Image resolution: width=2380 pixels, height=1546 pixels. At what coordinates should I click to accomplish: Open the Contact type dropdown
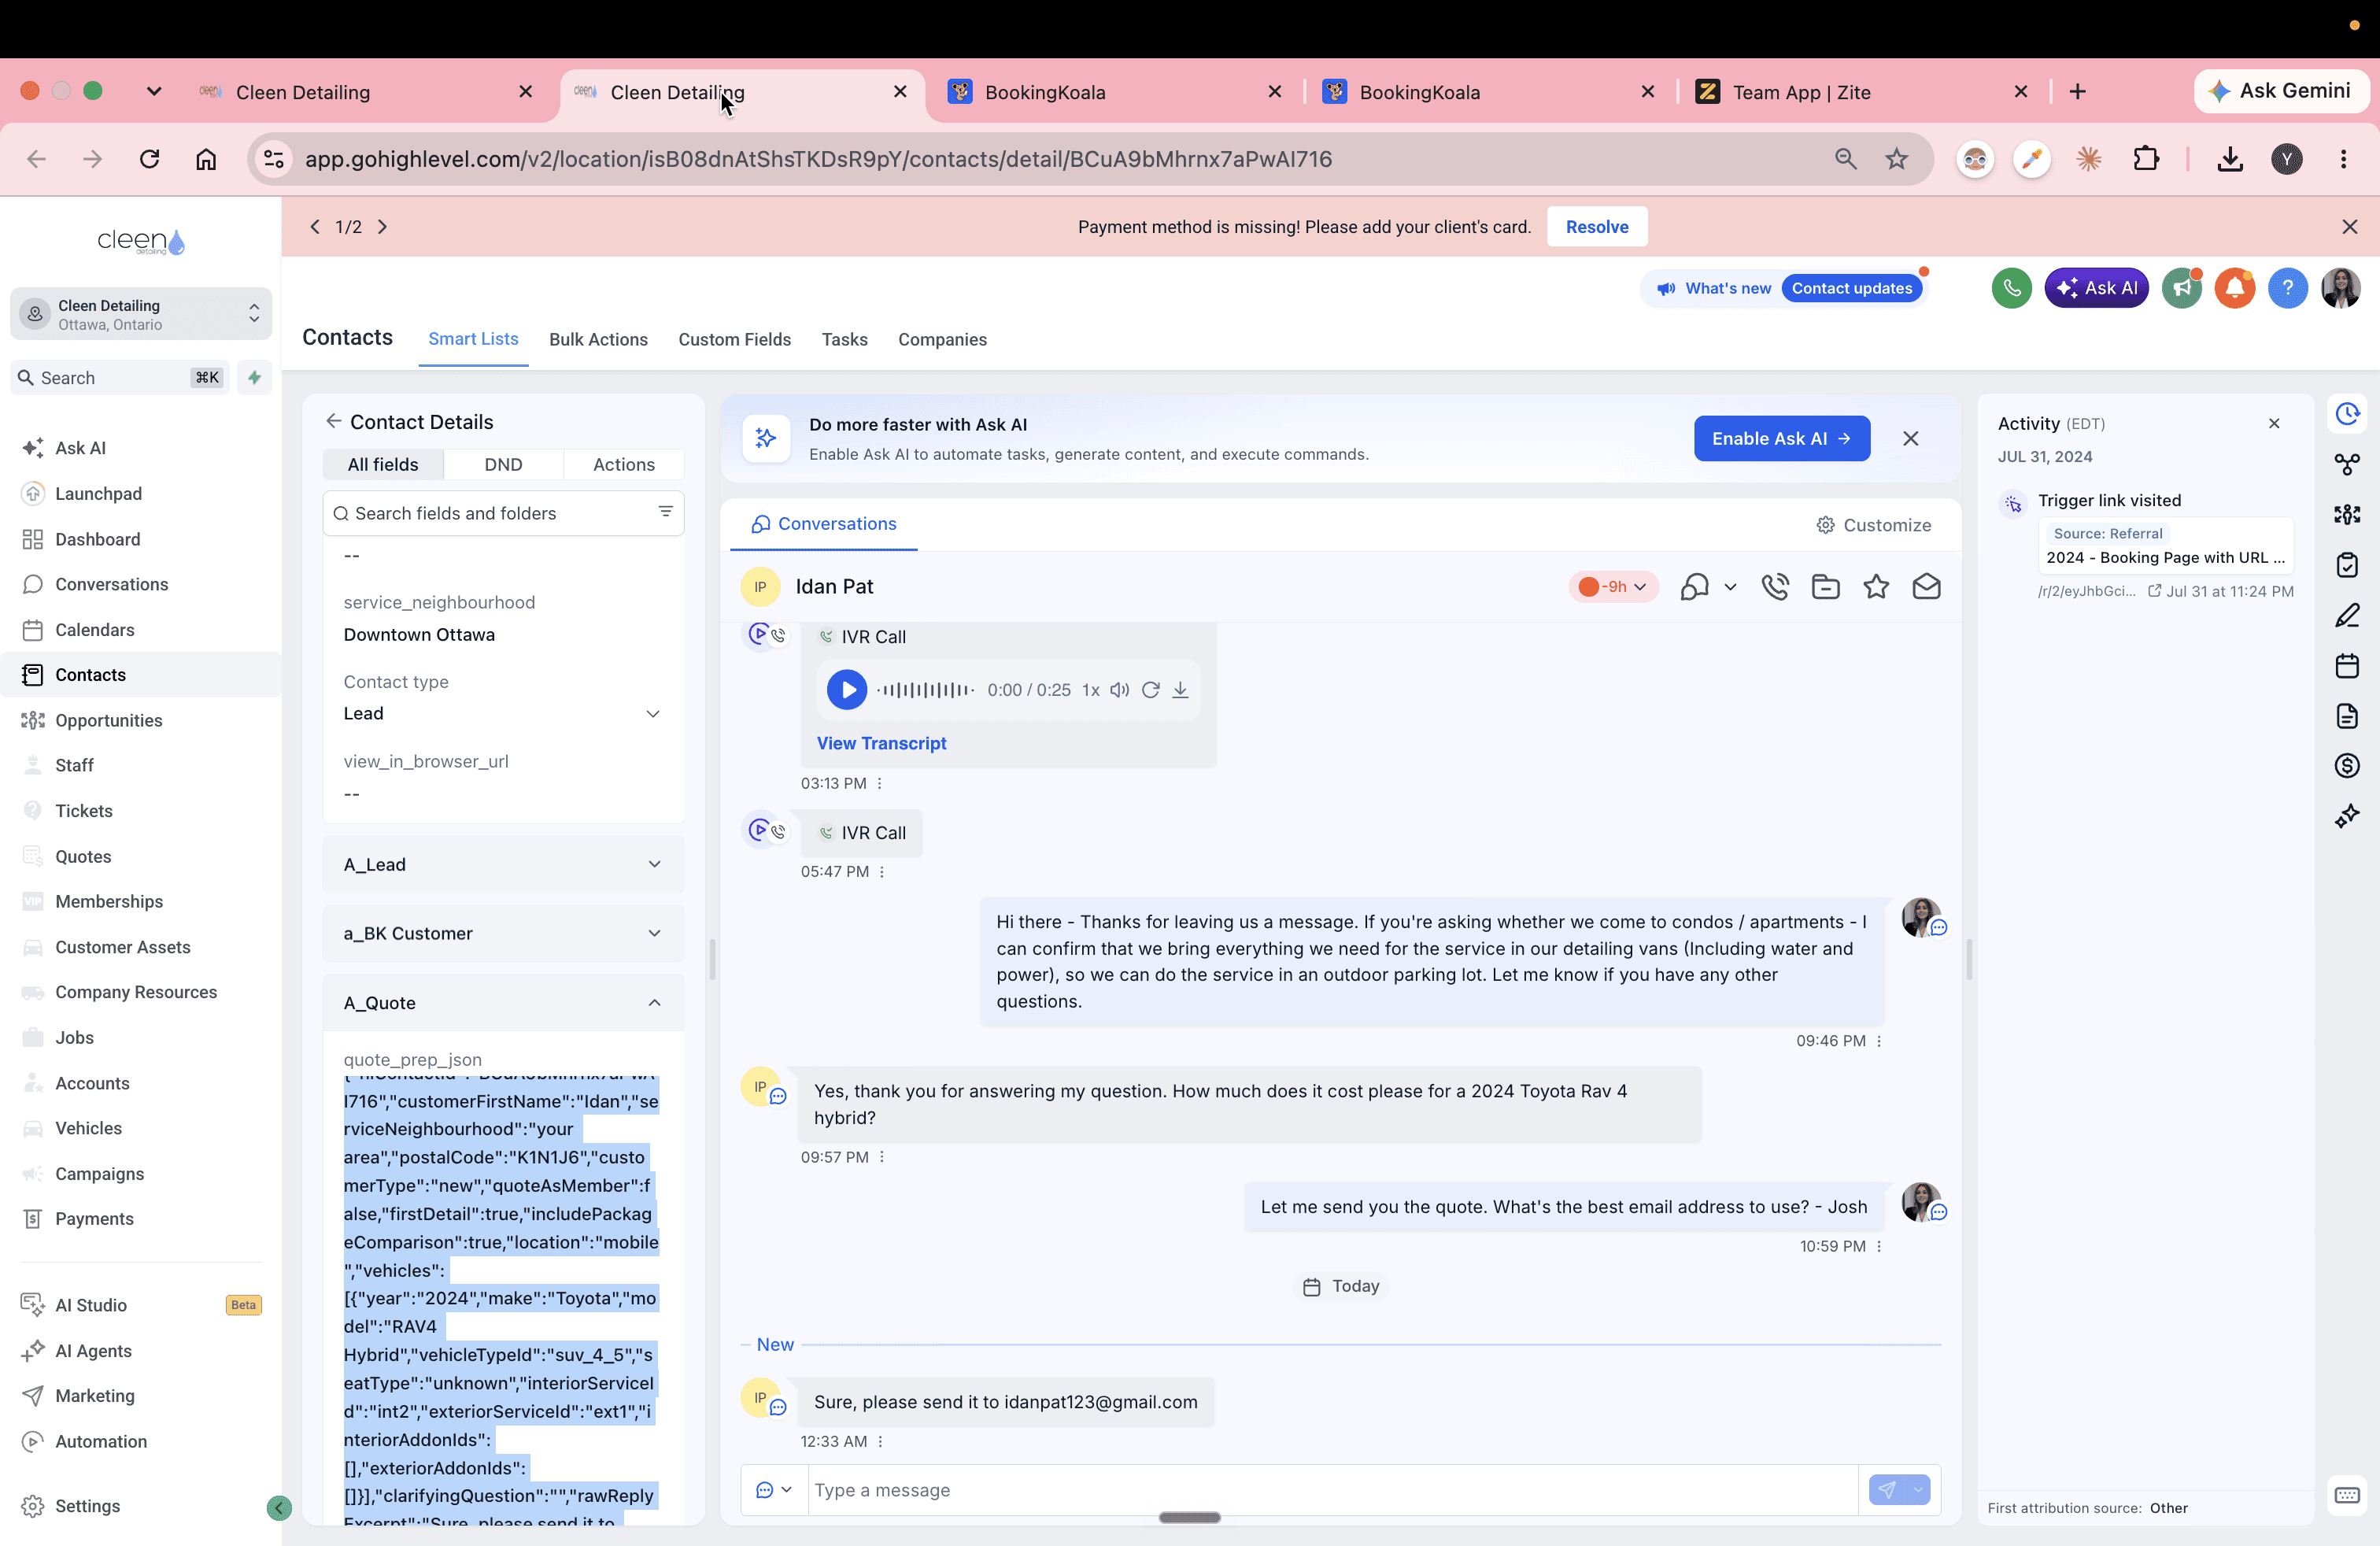pos(503,713)
